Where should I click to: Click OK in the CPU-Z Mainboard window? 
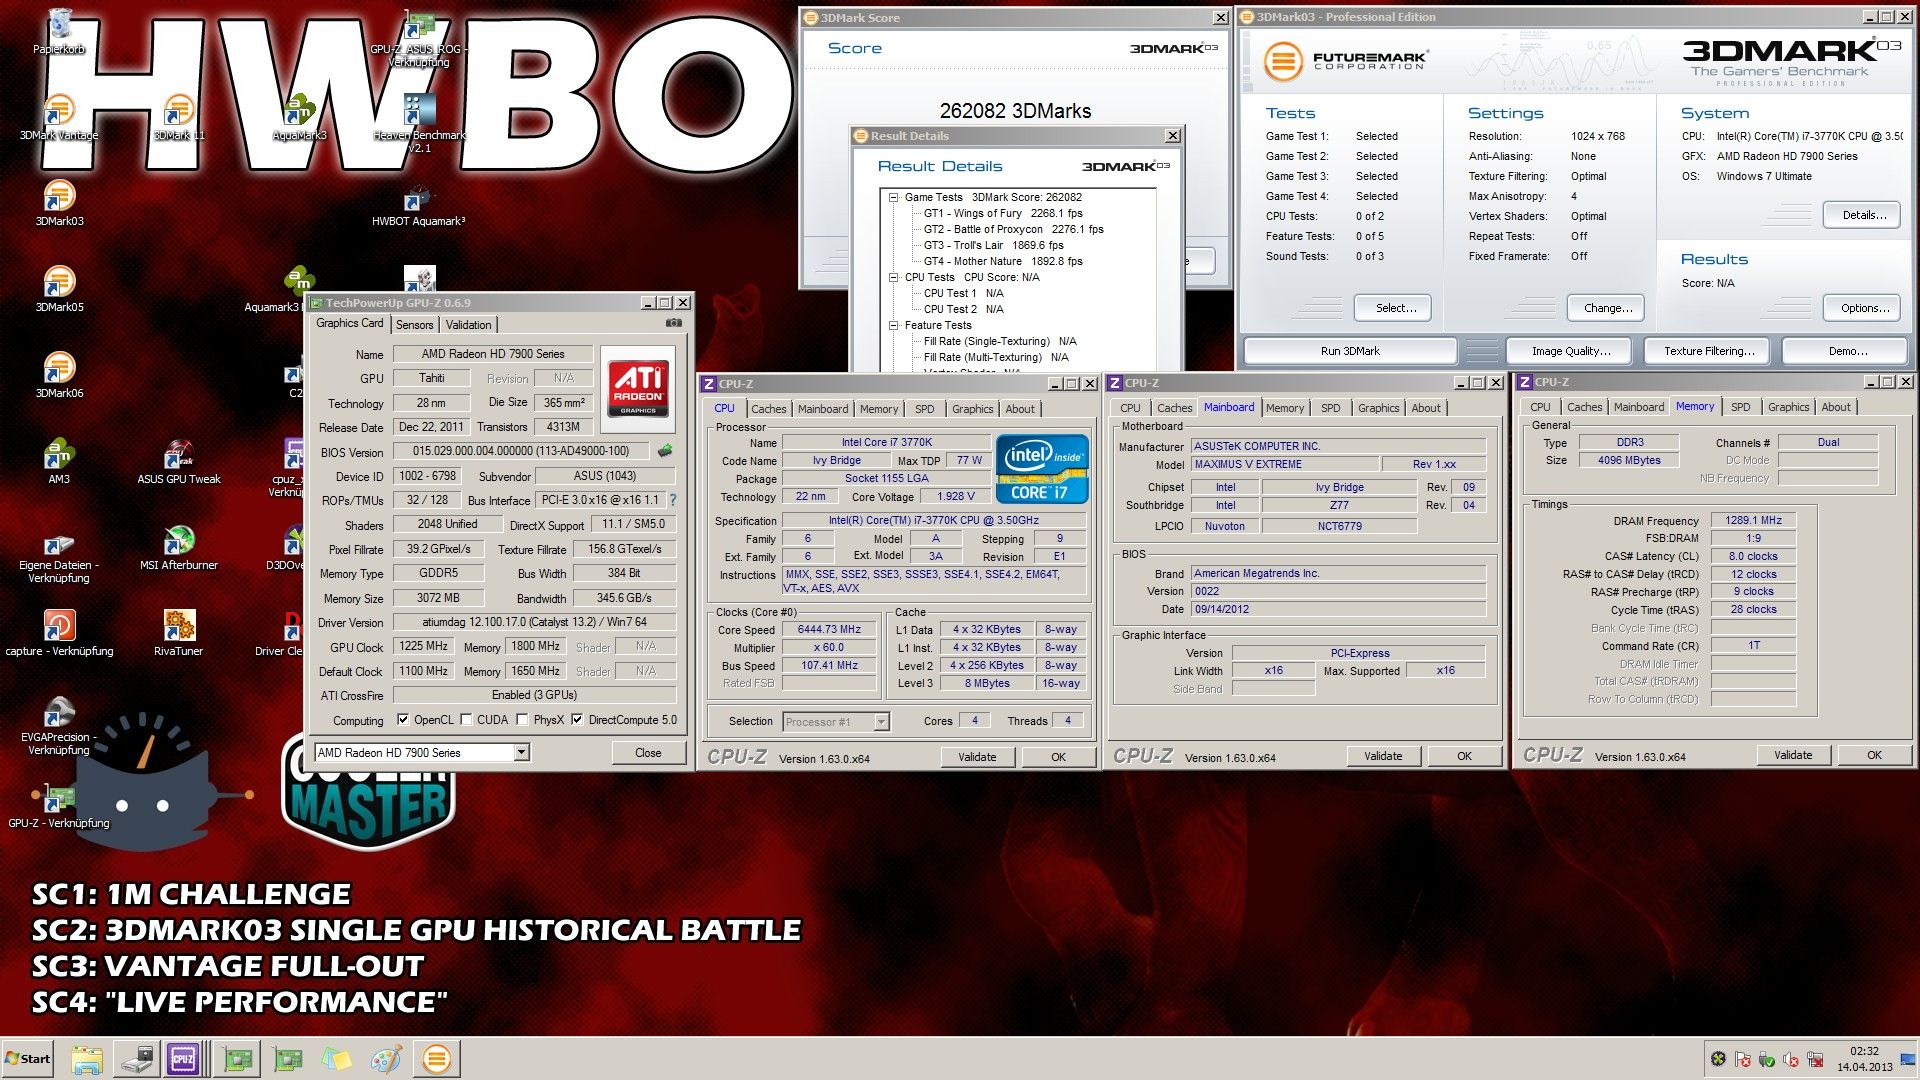point(1464,757)
